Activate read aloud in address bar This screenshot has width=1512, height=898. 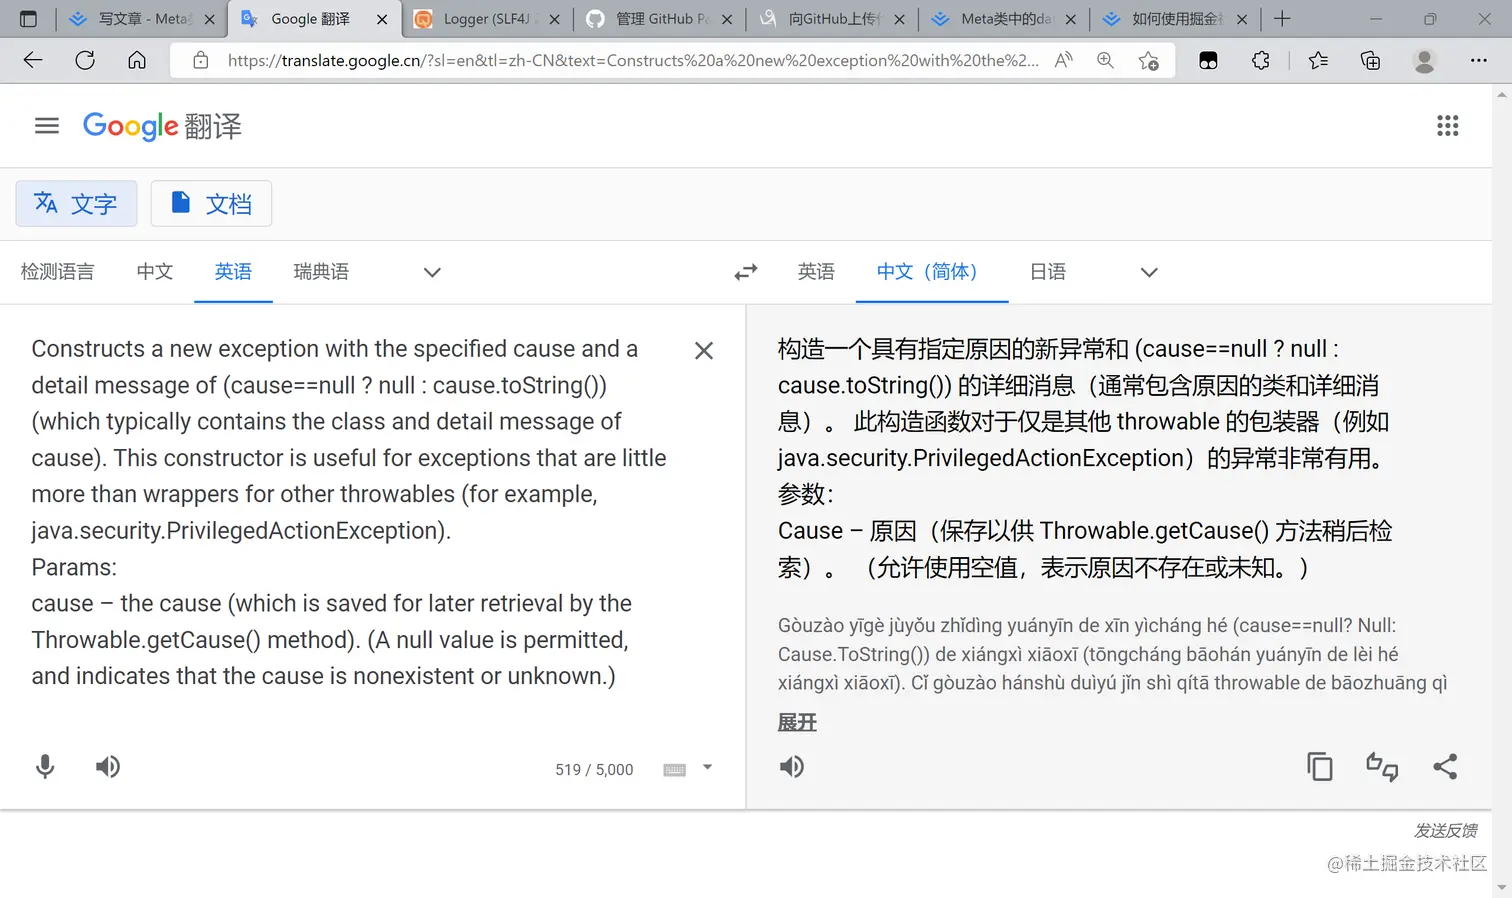[x=1063, y=61]
